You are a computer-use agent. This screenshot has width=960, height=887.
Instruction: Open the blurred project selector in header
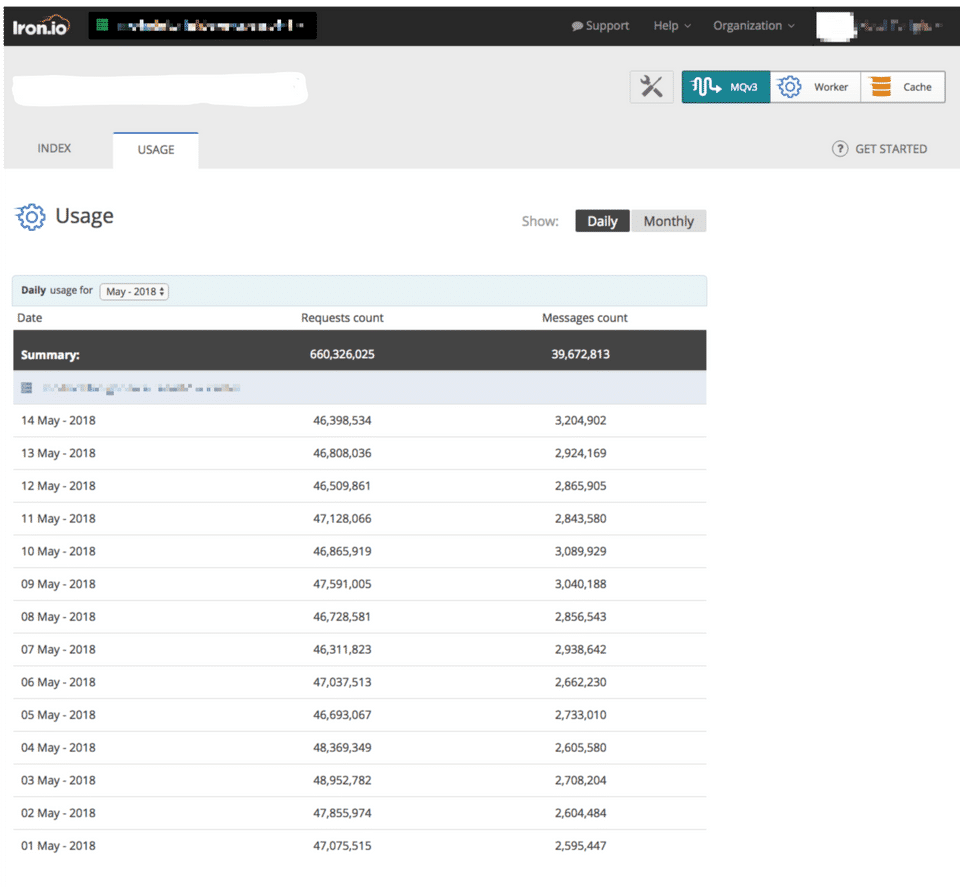coord(203,26)
